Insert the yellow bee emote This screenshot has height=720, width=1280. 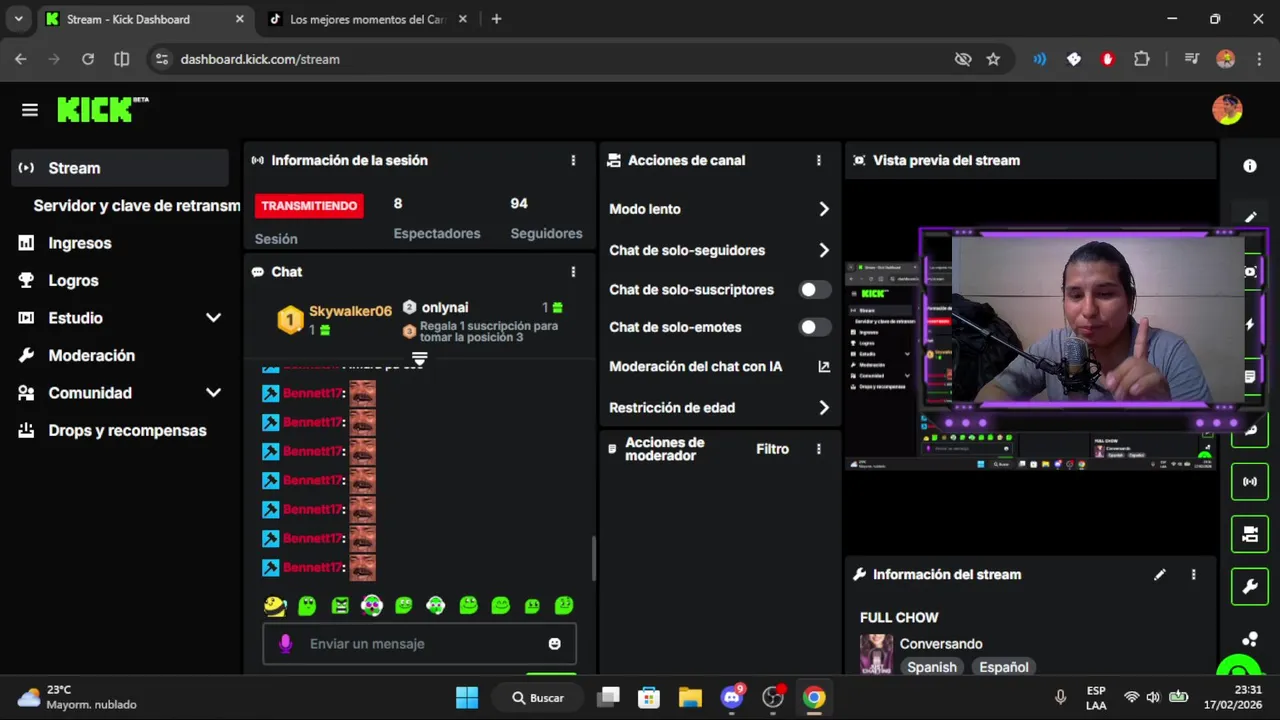275,605
